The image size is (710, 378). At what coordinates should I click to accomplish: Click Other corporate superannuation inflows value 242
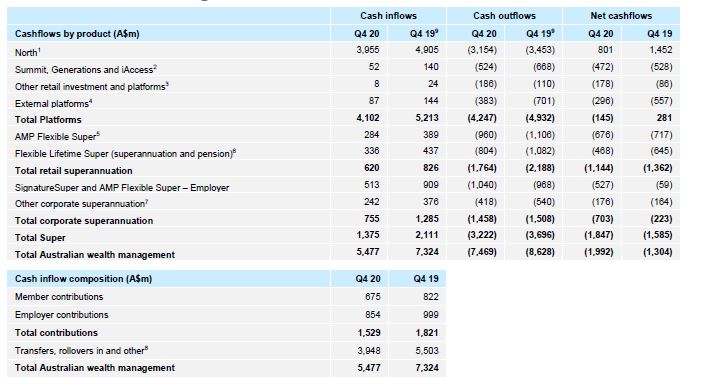(372, 201)
